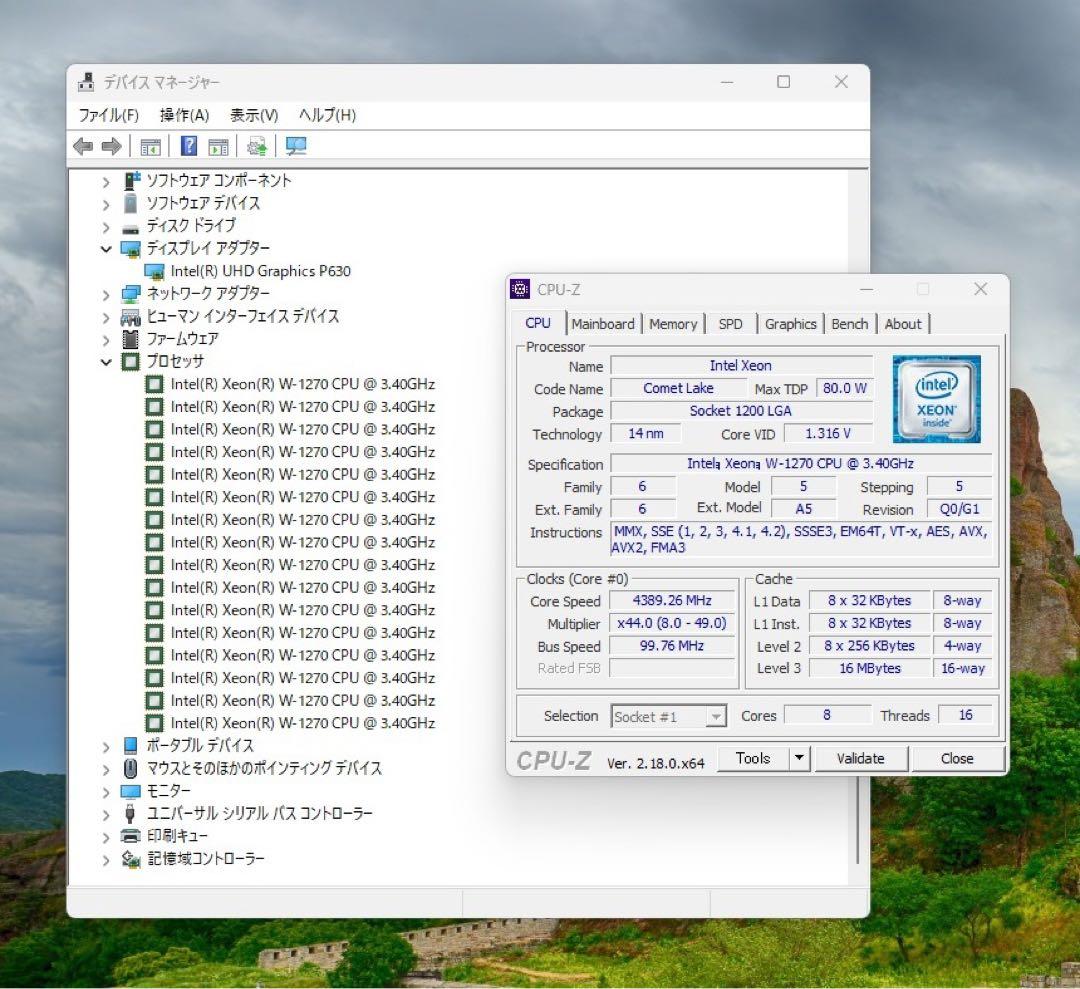This screenshot has height=989, width=1080.
Task: Click the ヒューマン インターフェイス デバイス category icon
Action: [131, 317]
